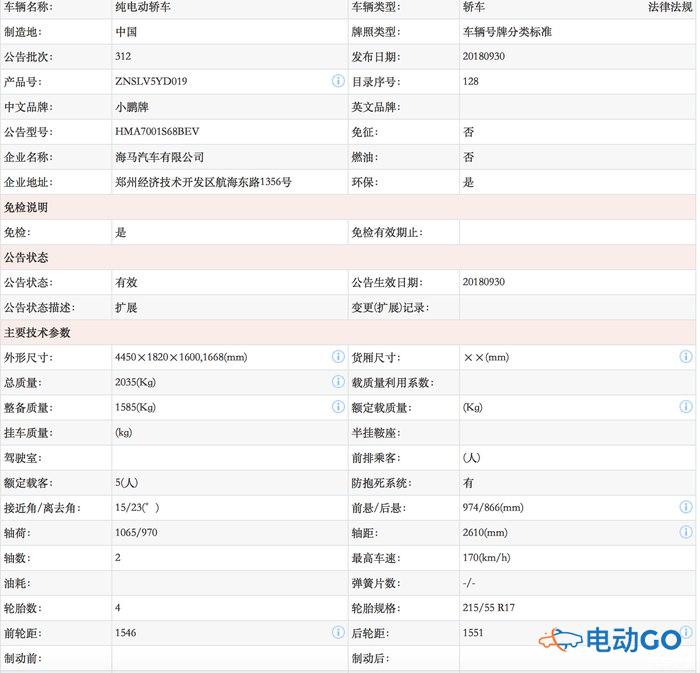This screenshot has height=673, width=700.
Task: Click rear track value 1551
Action: pos(473,632)
